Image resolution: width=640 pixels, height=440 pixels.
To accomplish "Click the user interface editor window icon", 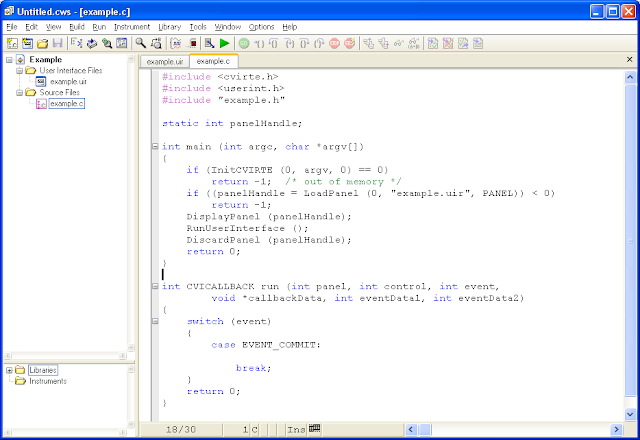I will tap(122, 43).
